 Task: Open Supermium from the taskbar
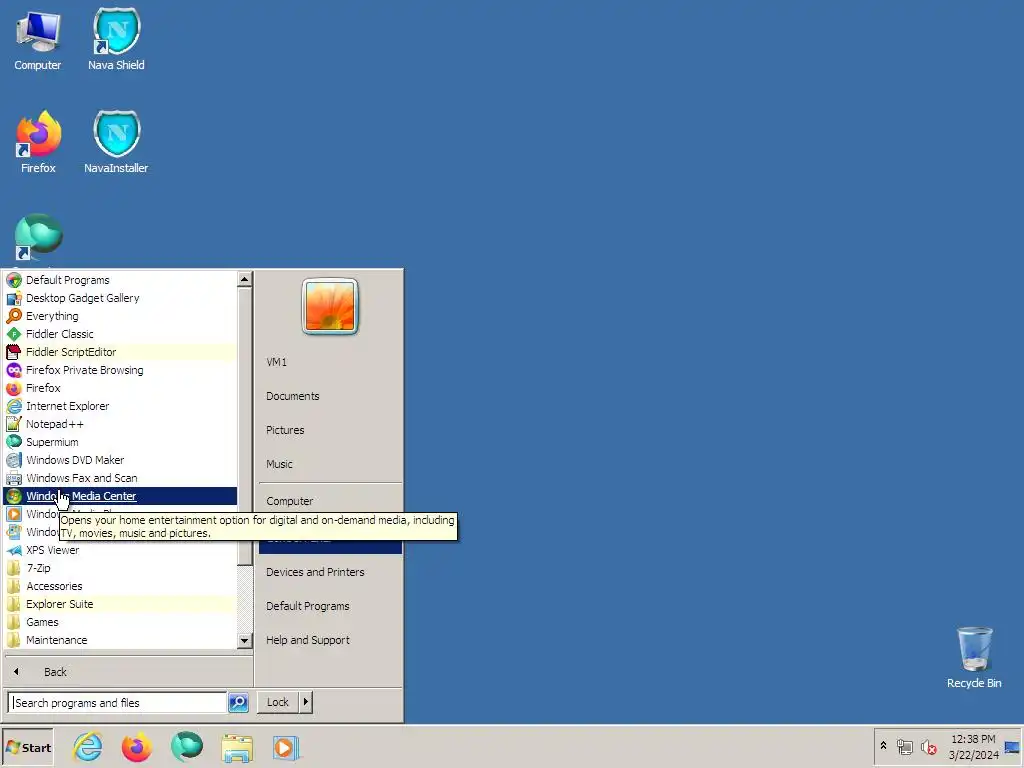(187, 747)
